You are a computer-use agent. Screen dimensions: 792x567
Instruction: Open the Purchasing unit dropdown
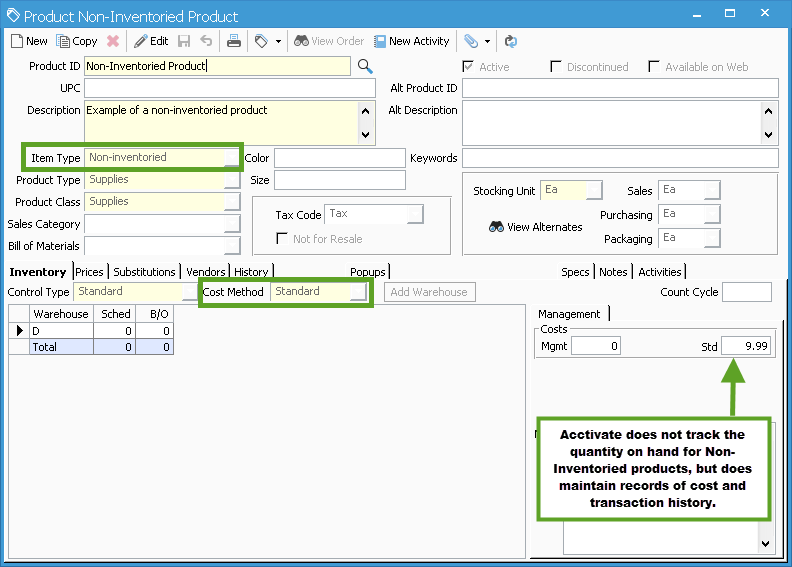pyautogui.click(x=712, y=214)
